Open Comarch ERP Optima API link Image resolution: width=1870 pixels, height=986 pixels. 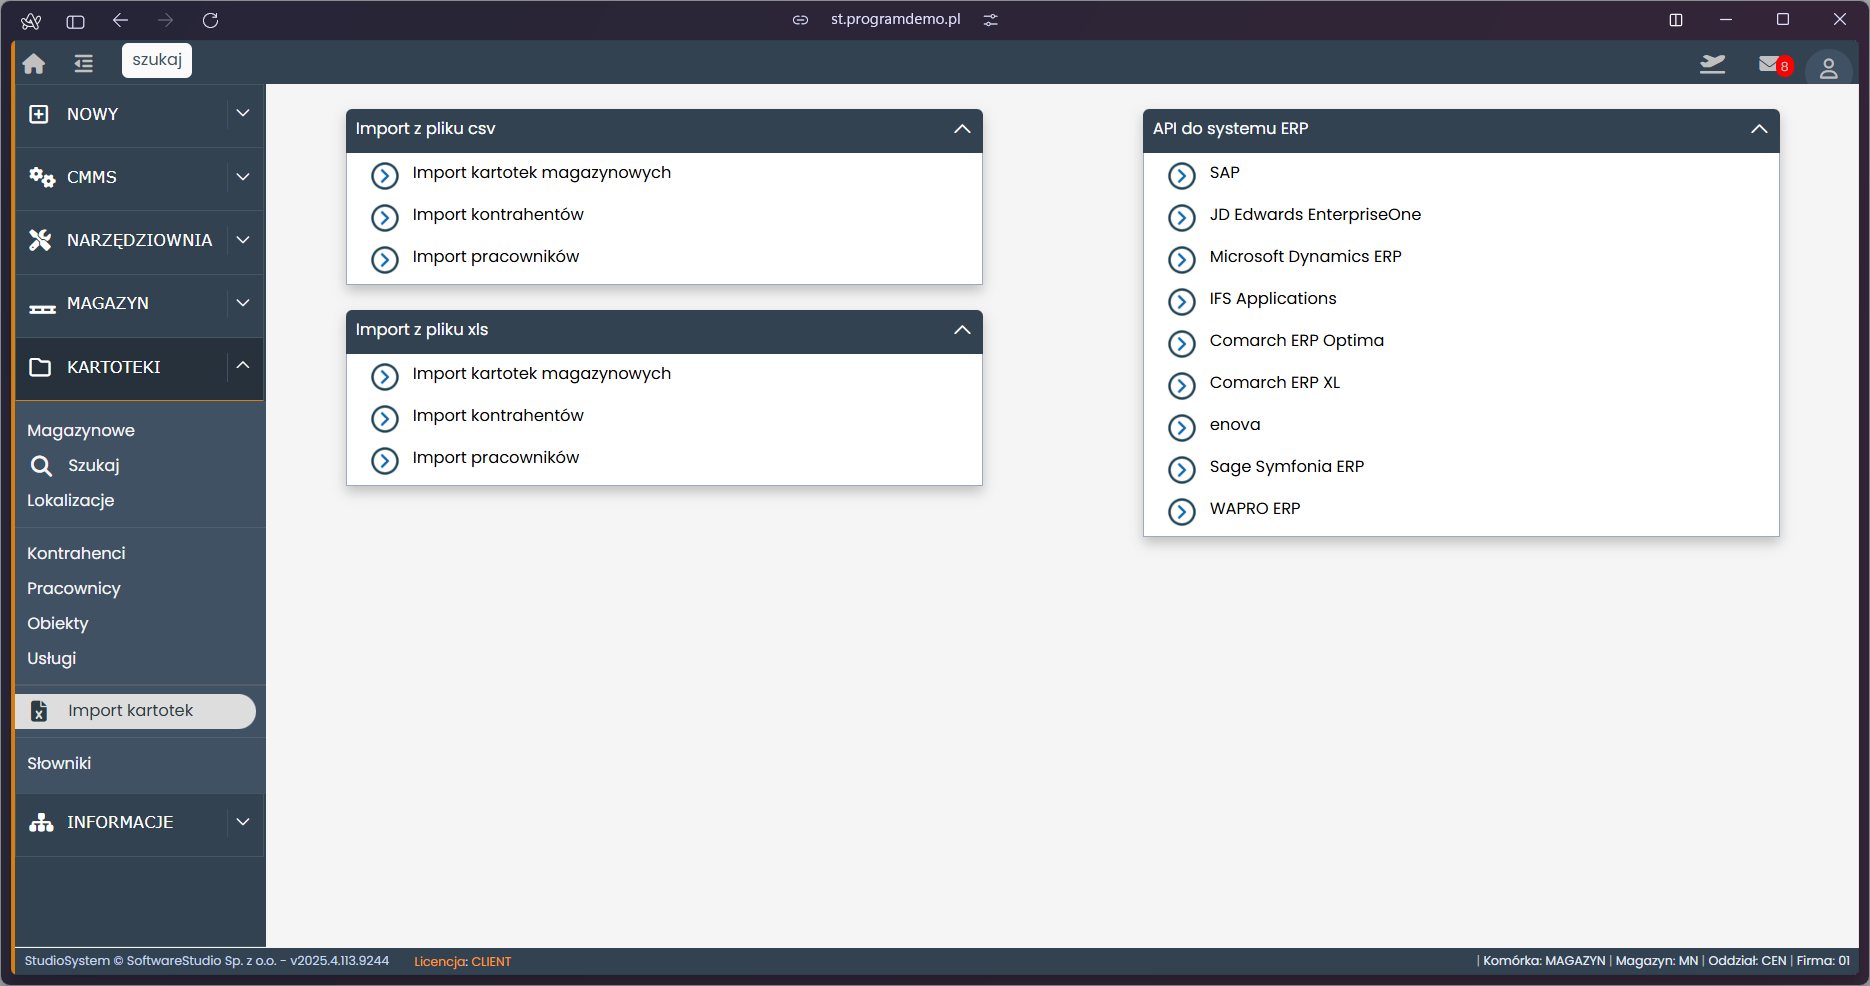click(x=1296, y=341)
